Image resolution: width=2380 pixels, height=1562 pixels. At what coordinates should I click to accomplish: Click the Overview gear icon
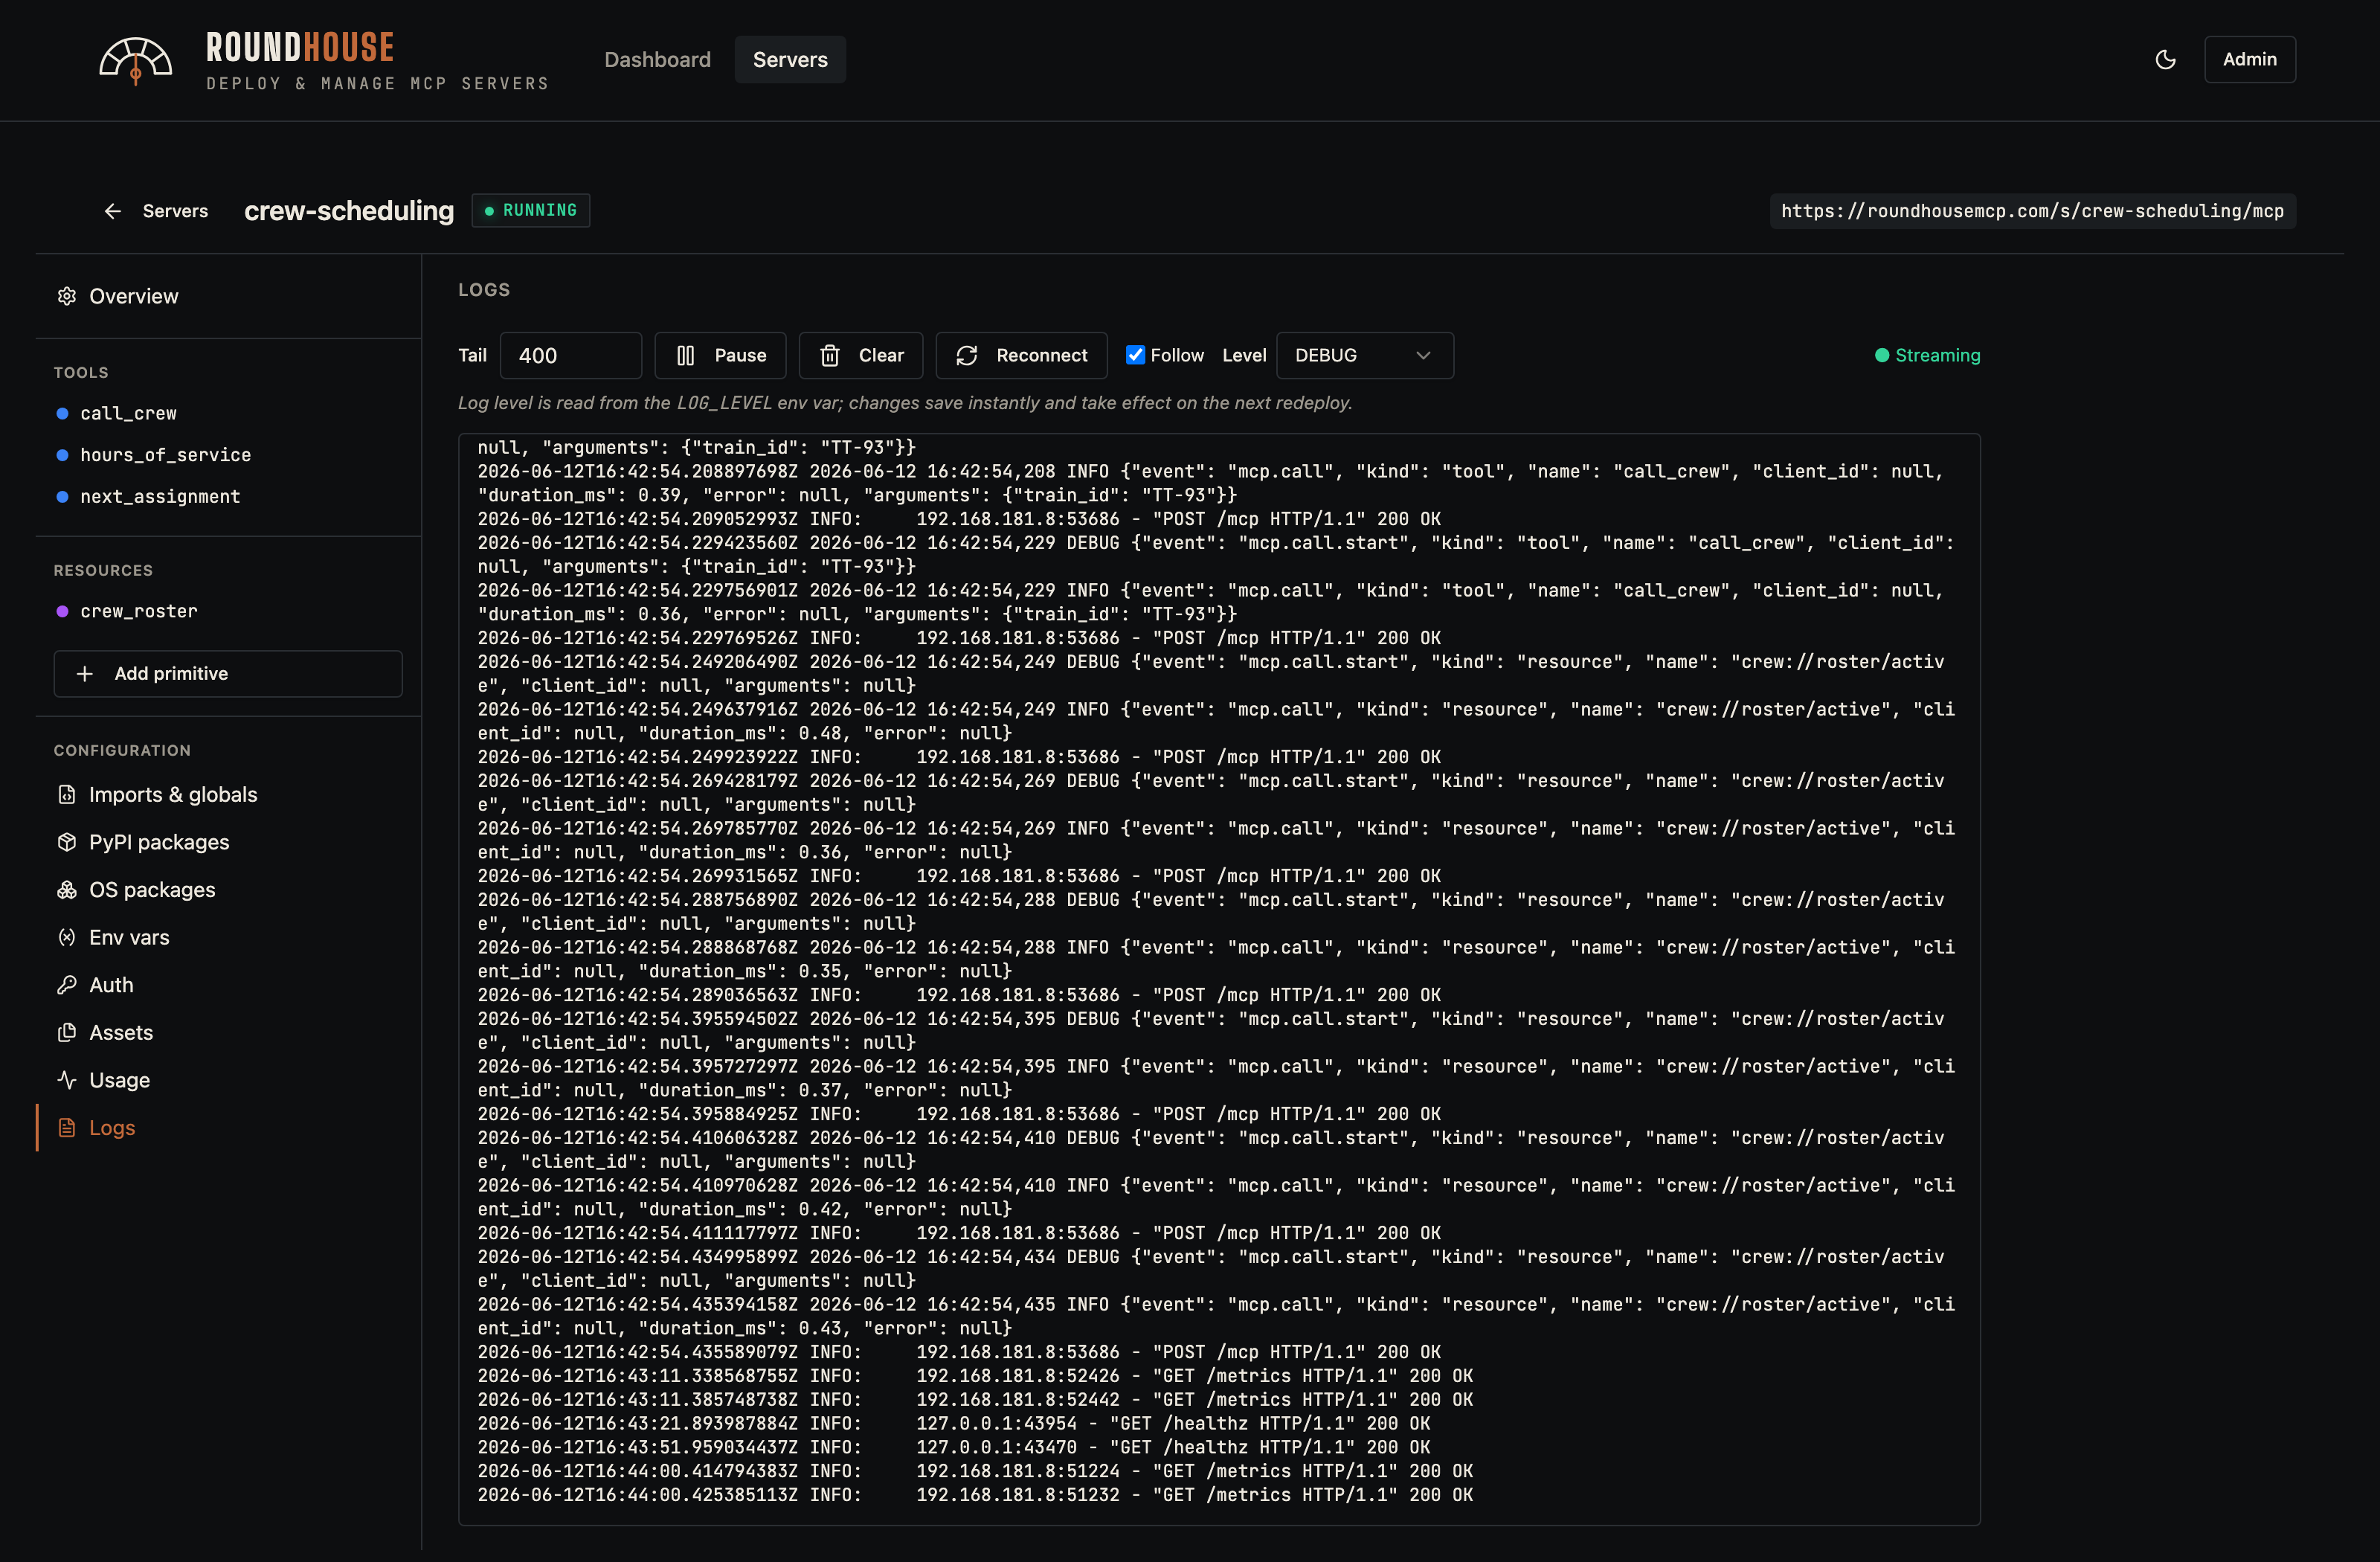pos(67,296)
